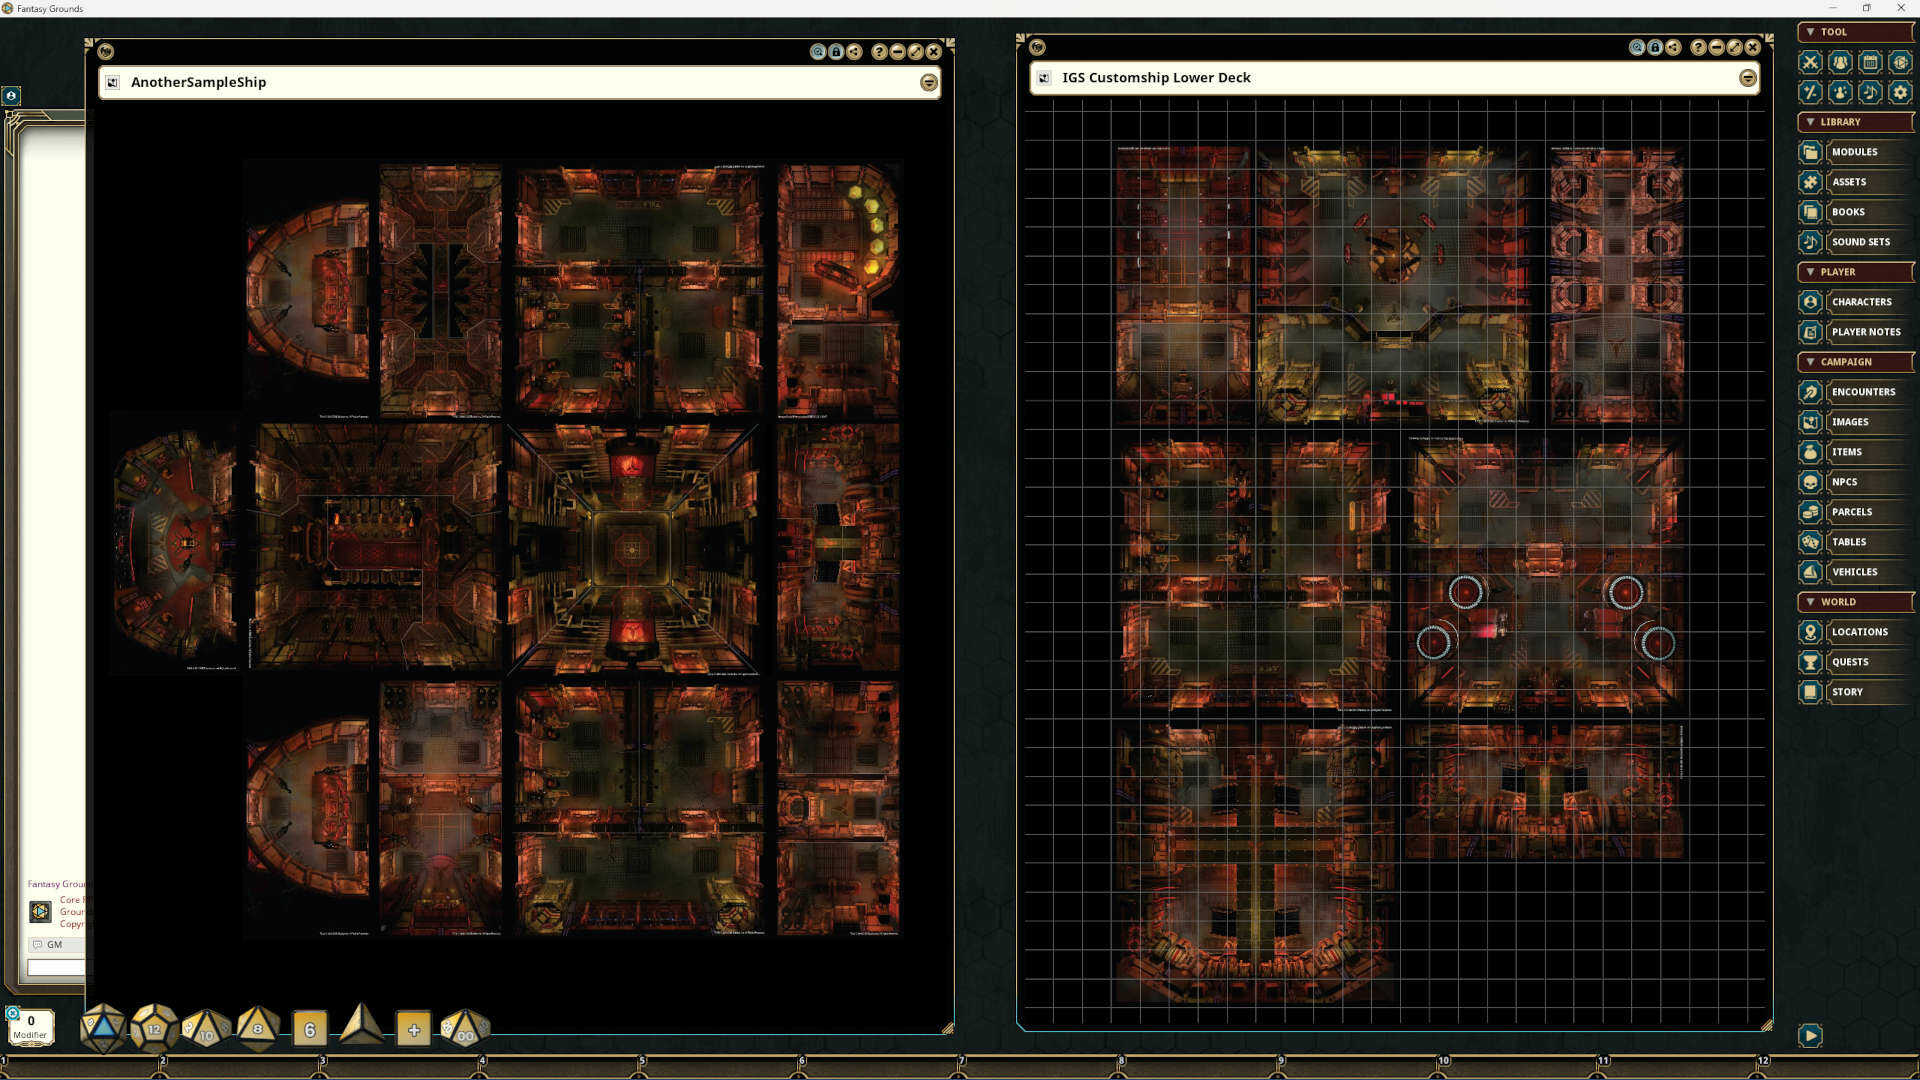Open Modules in the sidebar
Image resolution: width=1920 pixels, height=1080 pixels.
[x=1856, y=152]
